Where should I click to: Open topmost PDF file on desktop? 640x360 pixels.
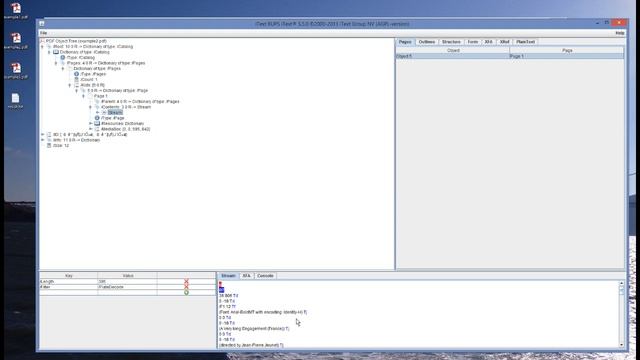tap(16, 11)
